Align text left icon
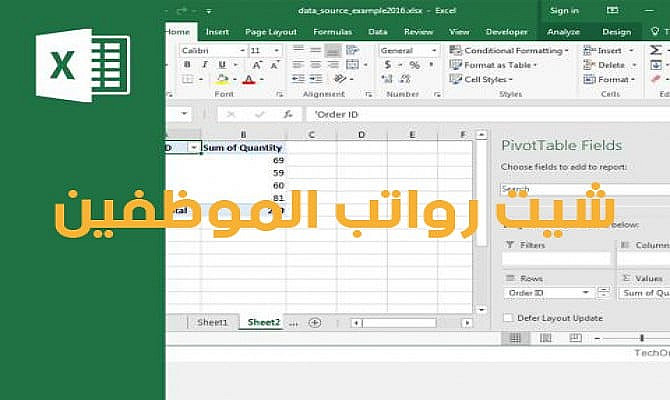The width and height of the screenshot is (670, 400). pos(298,65)
